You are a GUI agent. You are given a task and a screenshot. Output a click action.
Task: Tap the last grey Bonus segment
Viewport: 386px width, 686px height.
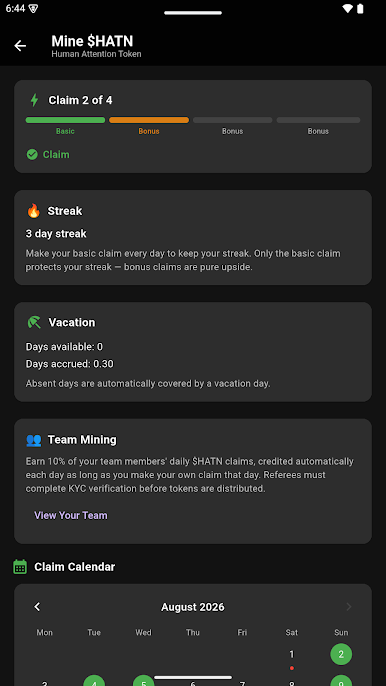point(318,120)
